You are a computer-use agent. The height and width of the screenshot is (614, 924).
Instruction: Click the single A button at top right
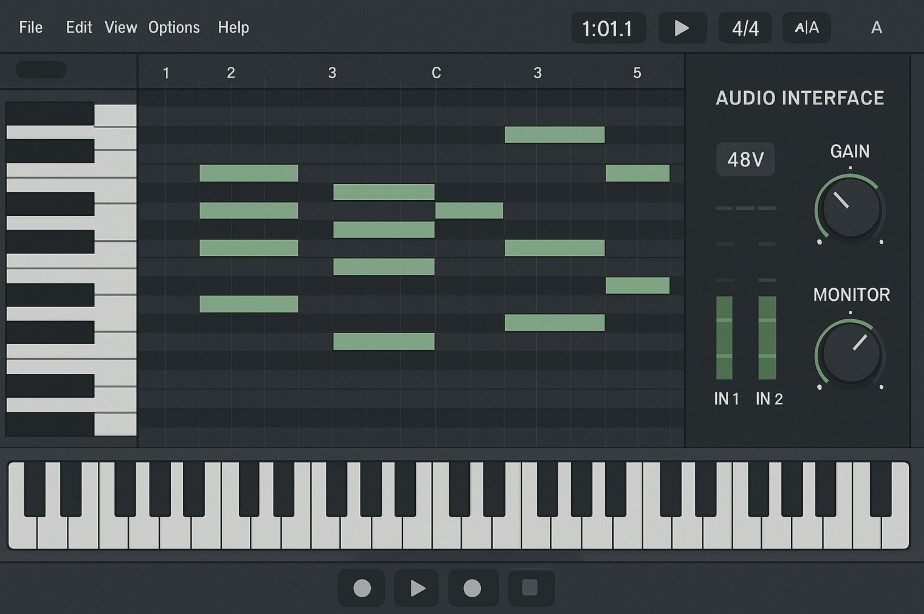(x=876, y=28)
